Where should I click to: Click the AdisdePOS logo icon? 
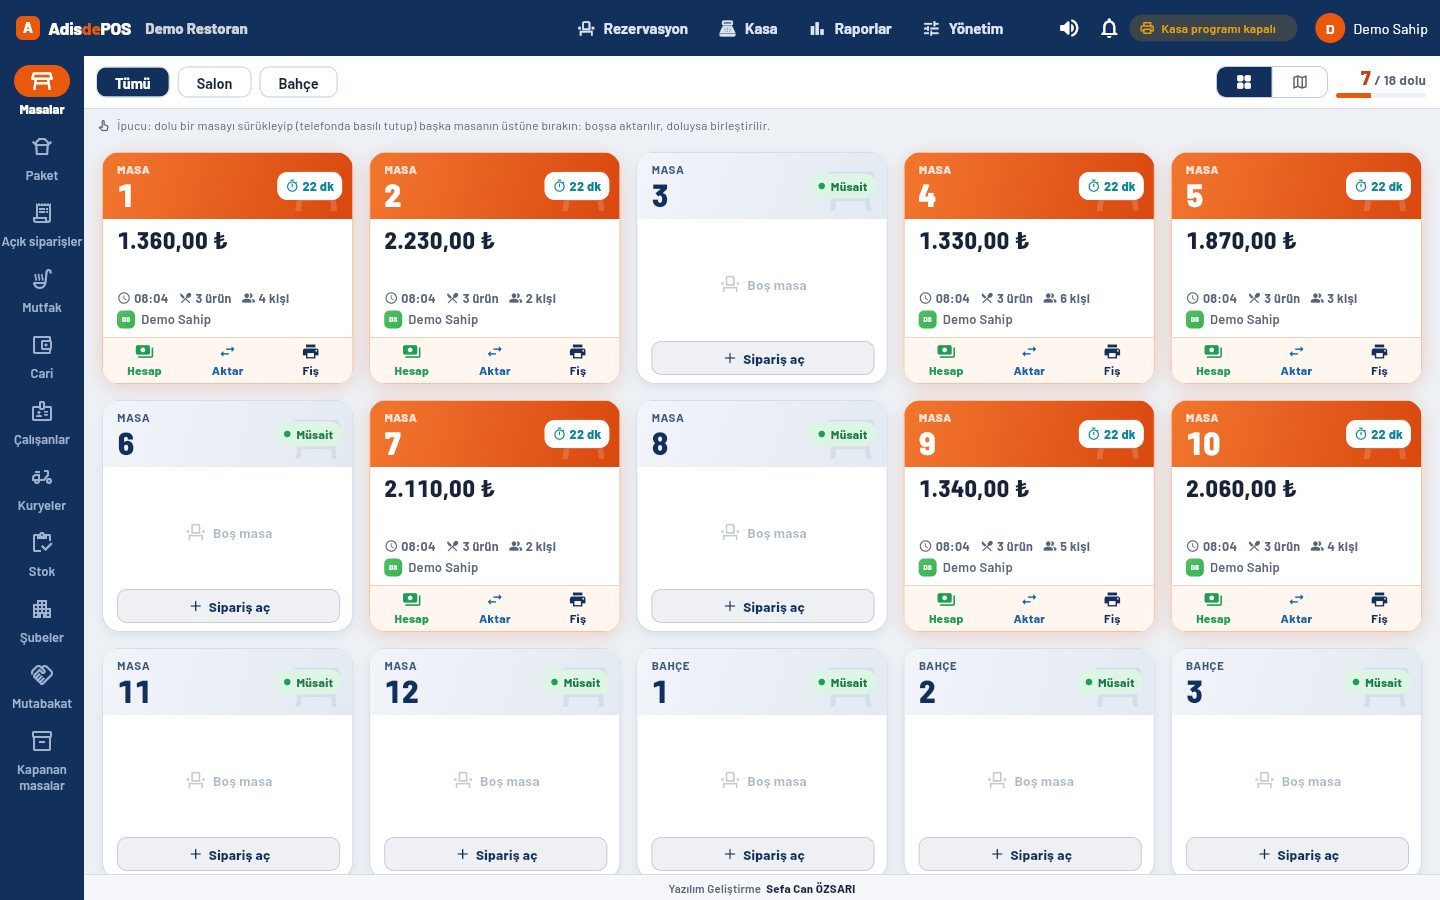pyautogui.click(x=28, y=28)
